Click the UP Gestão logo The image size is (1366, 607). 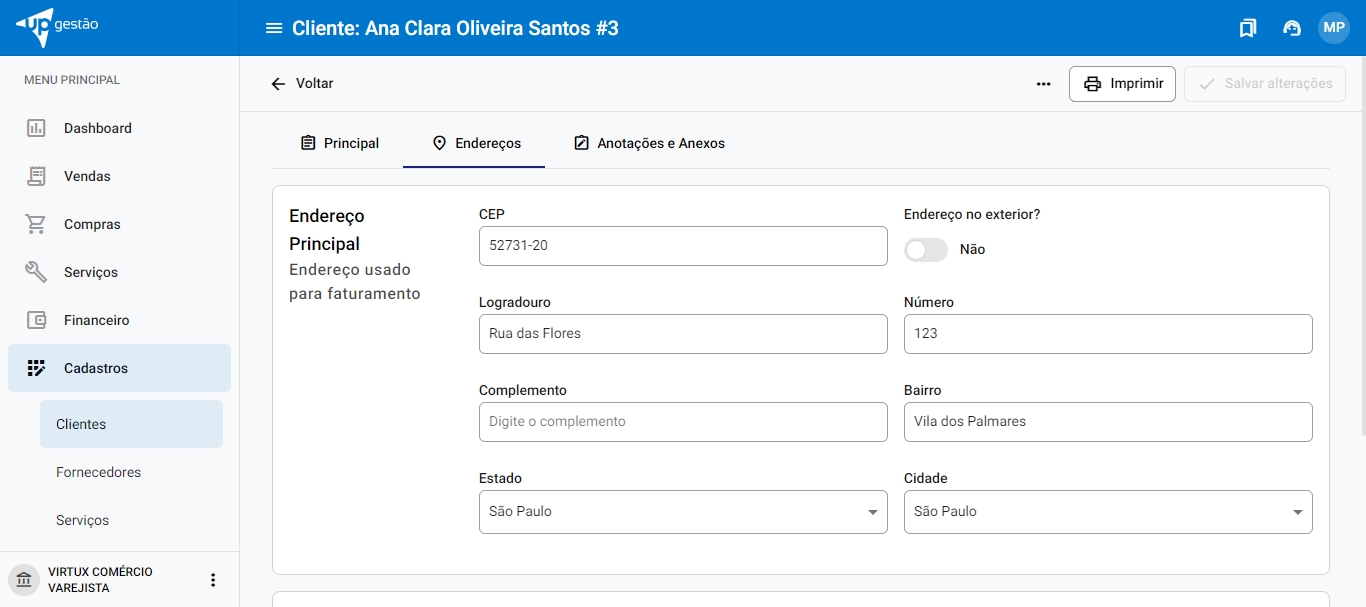[x=58, y=26]
